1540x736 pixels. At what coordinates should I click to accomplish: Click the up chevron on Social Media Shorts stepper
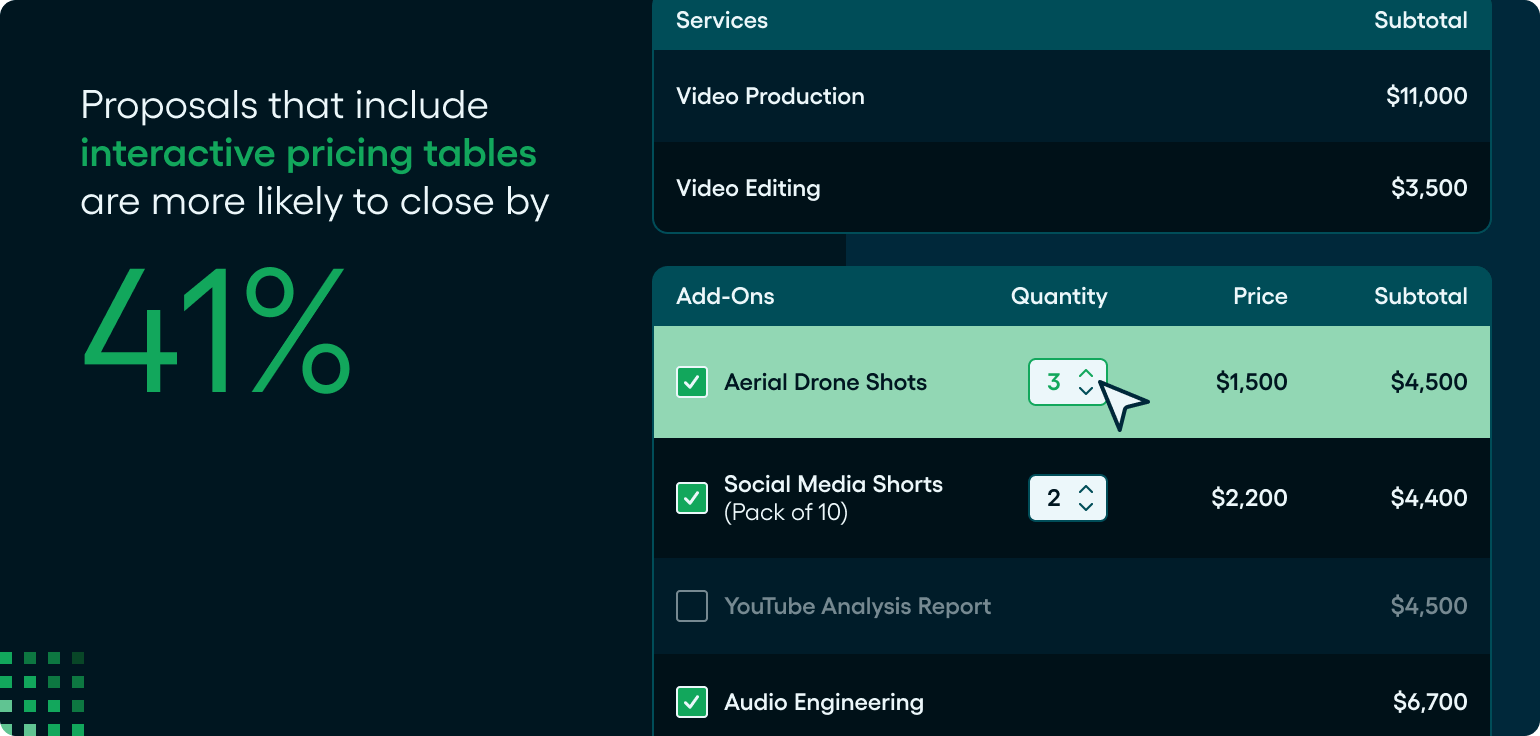coord(1086,489)
